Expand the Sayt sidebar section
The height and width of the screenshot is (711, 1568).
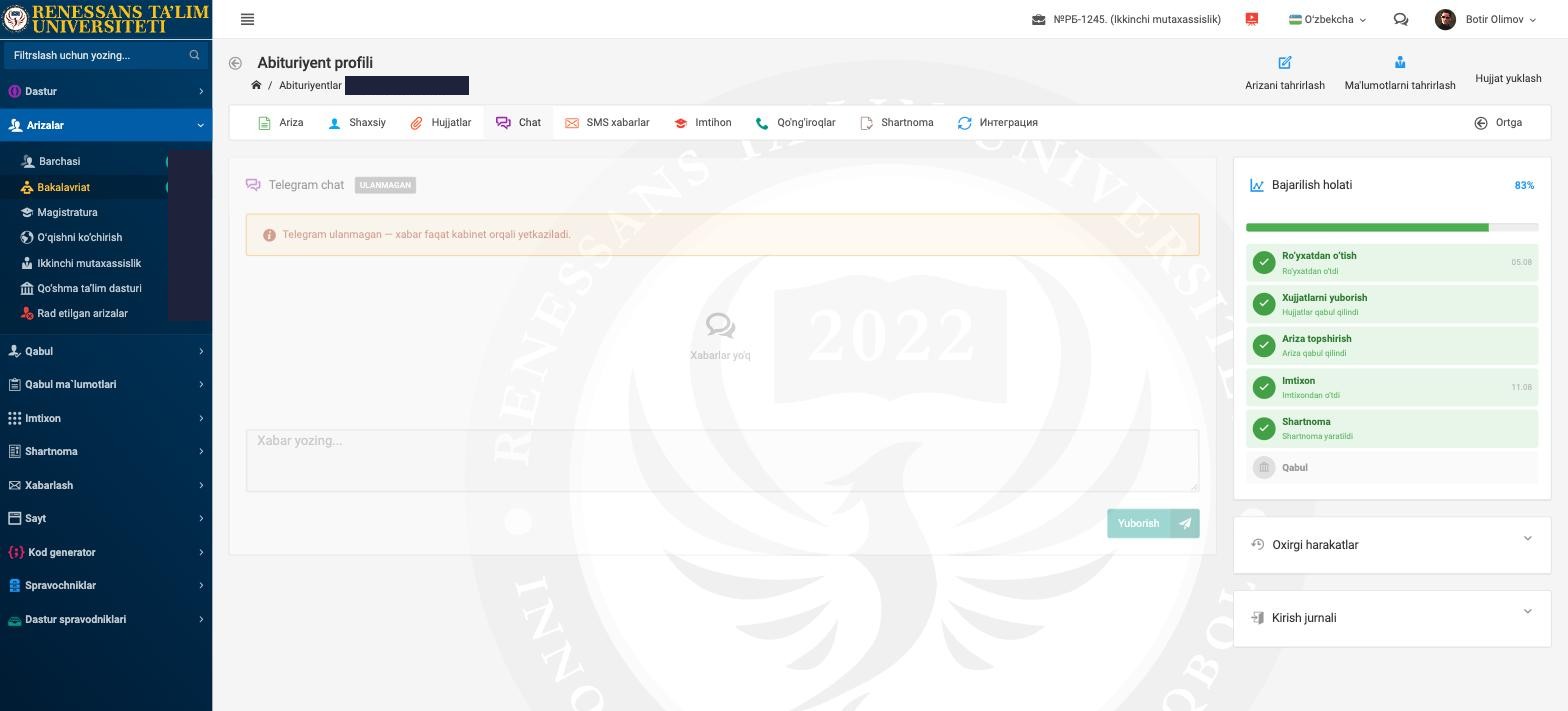(106, 518)
